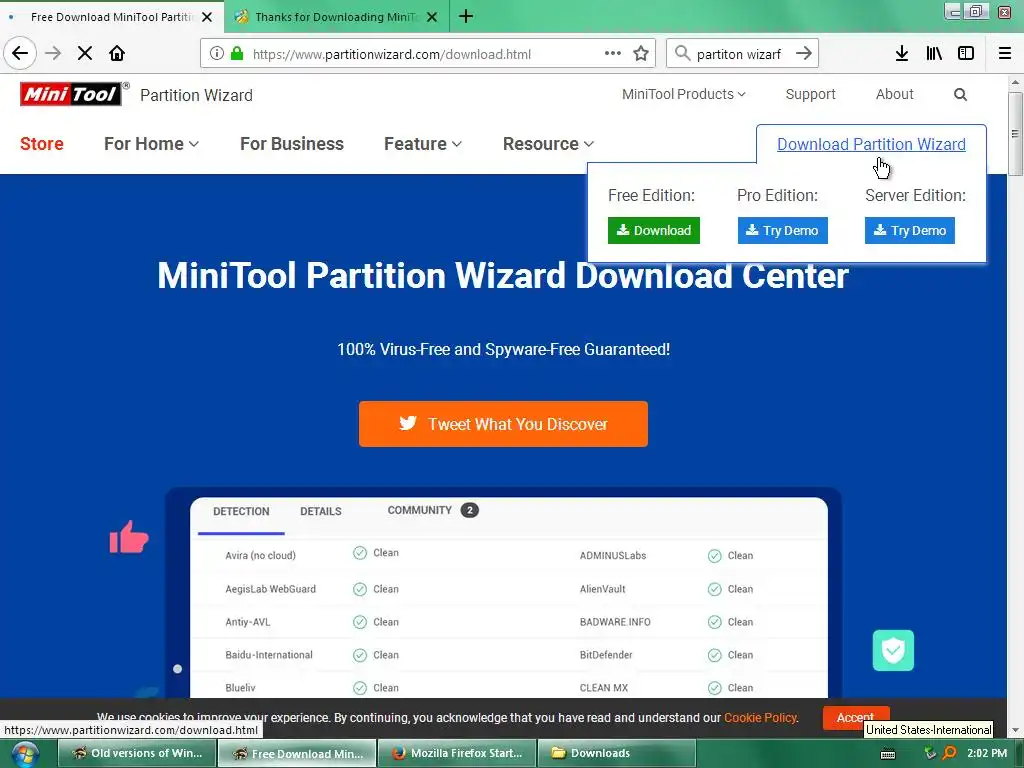
Task: Accept the cookie notice
Action: pos(856,717)
